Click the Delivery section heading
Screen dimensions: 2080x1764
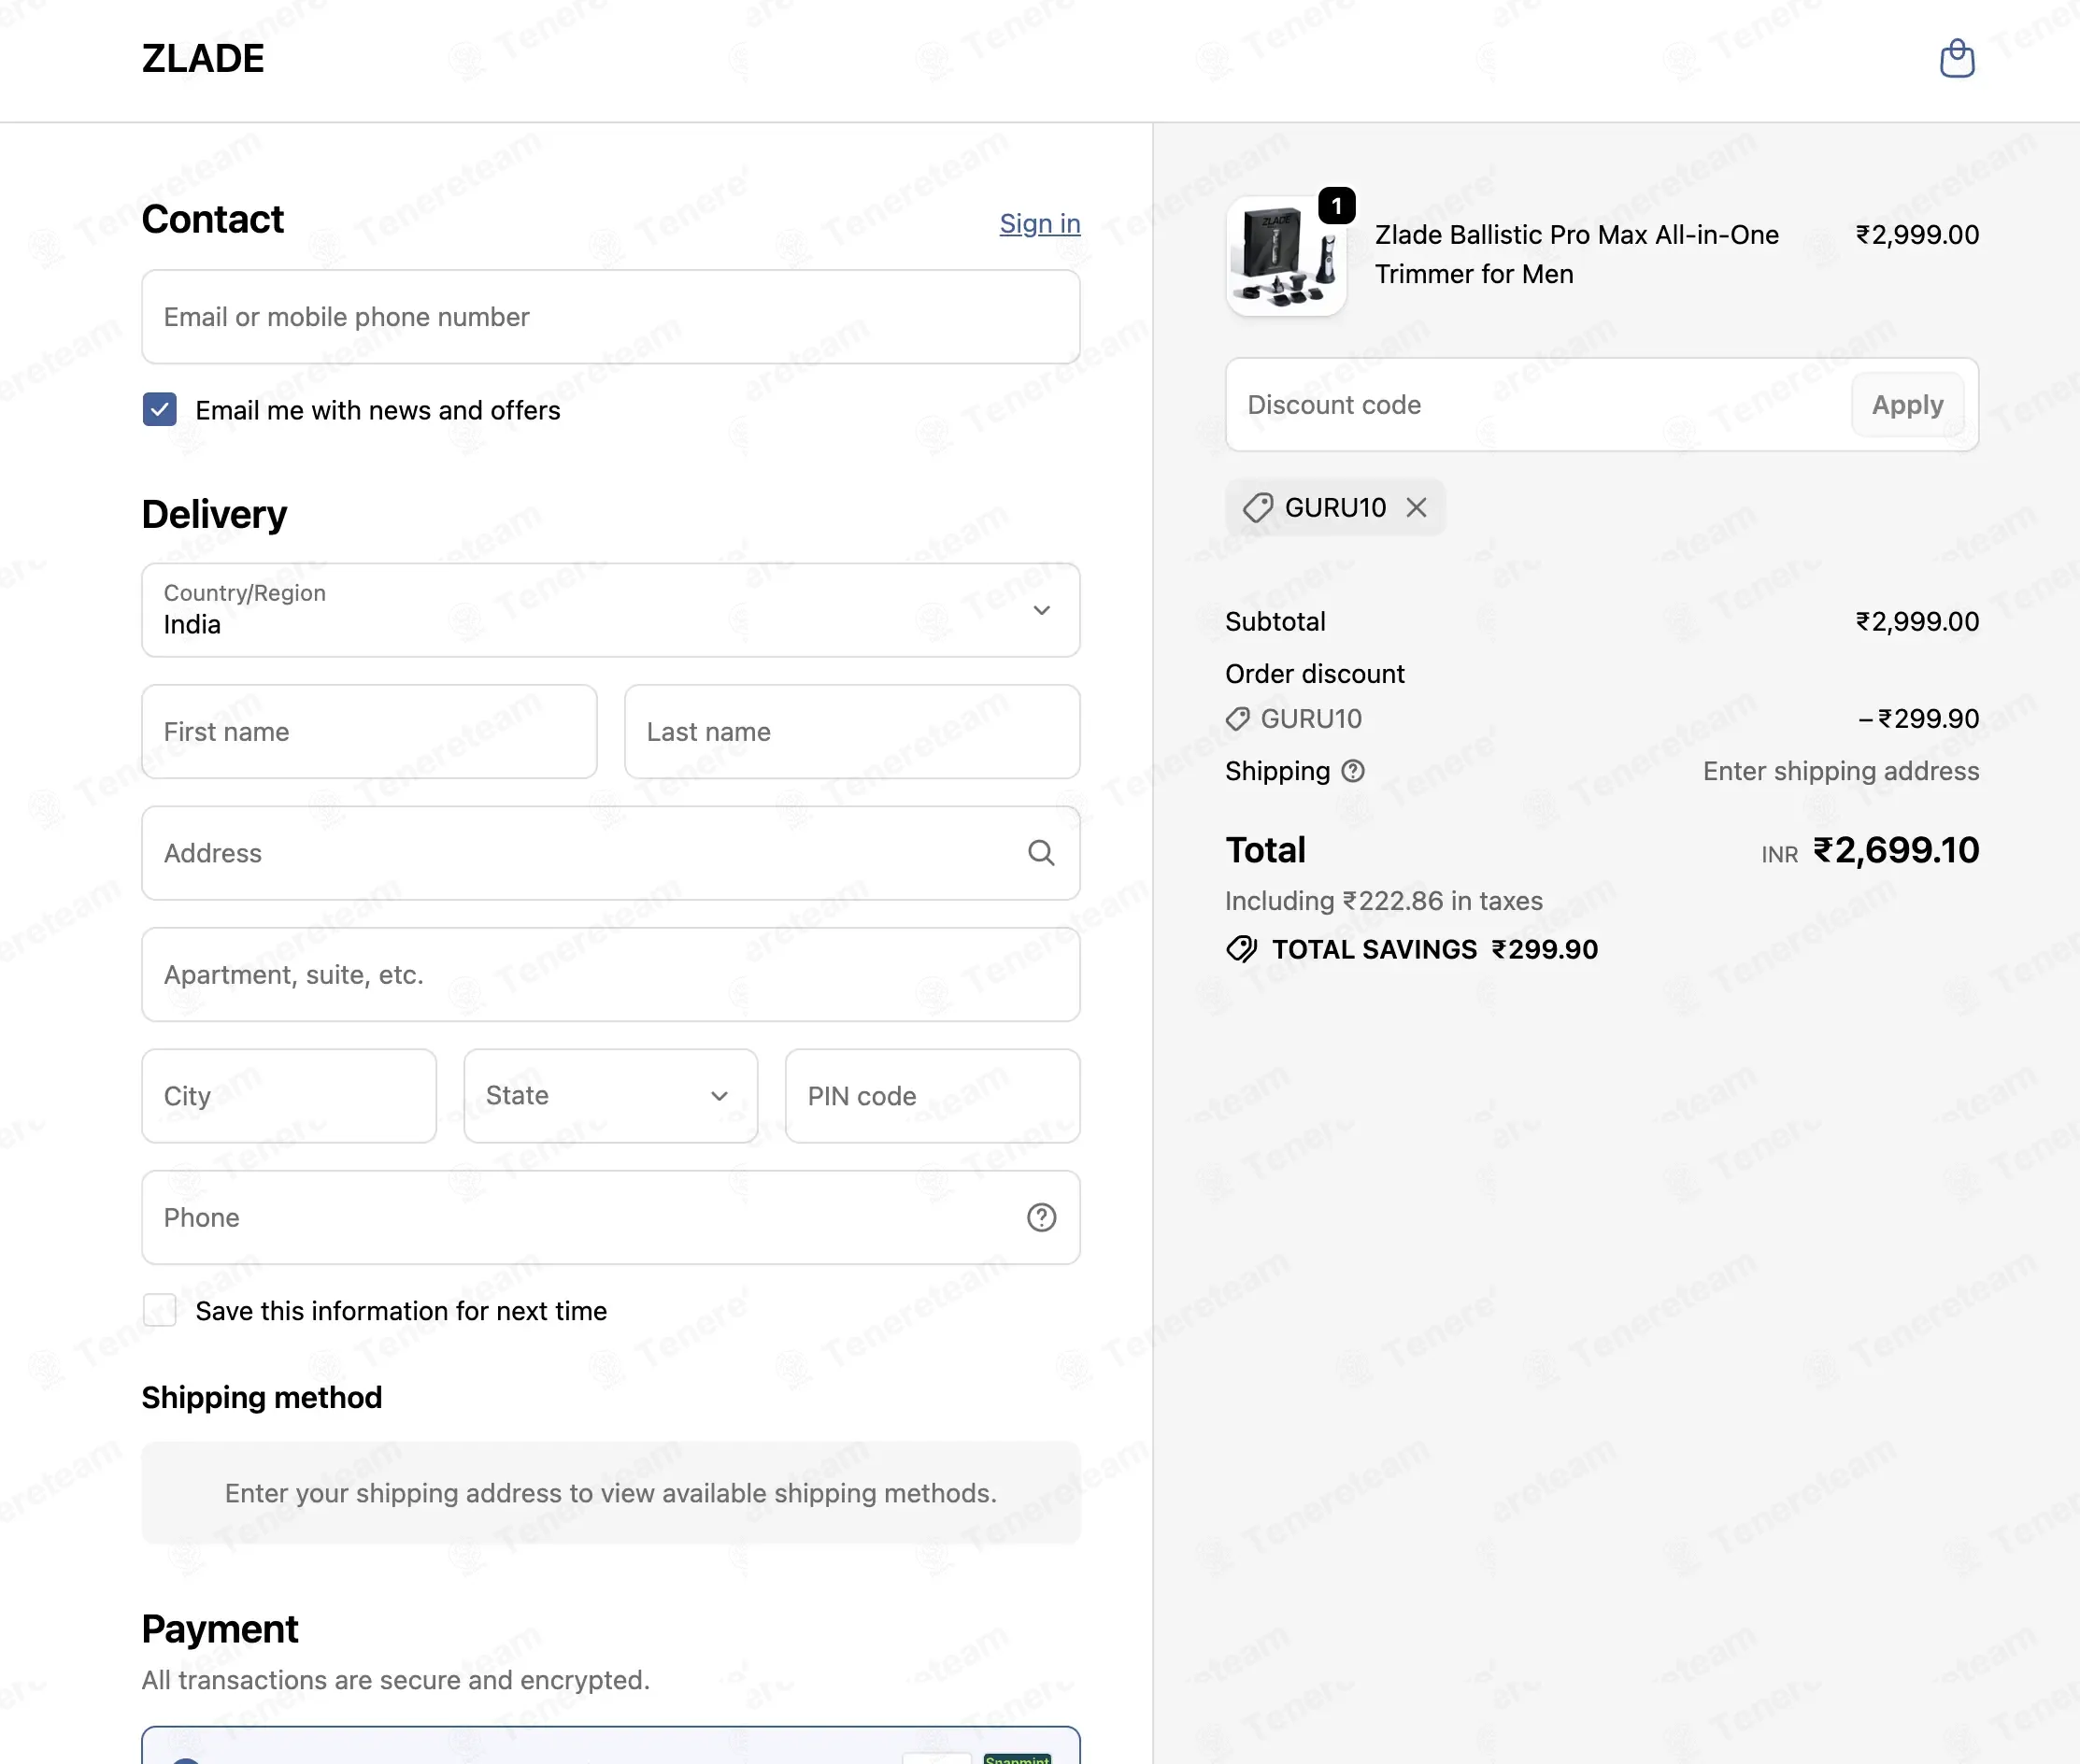coord(214,514)
